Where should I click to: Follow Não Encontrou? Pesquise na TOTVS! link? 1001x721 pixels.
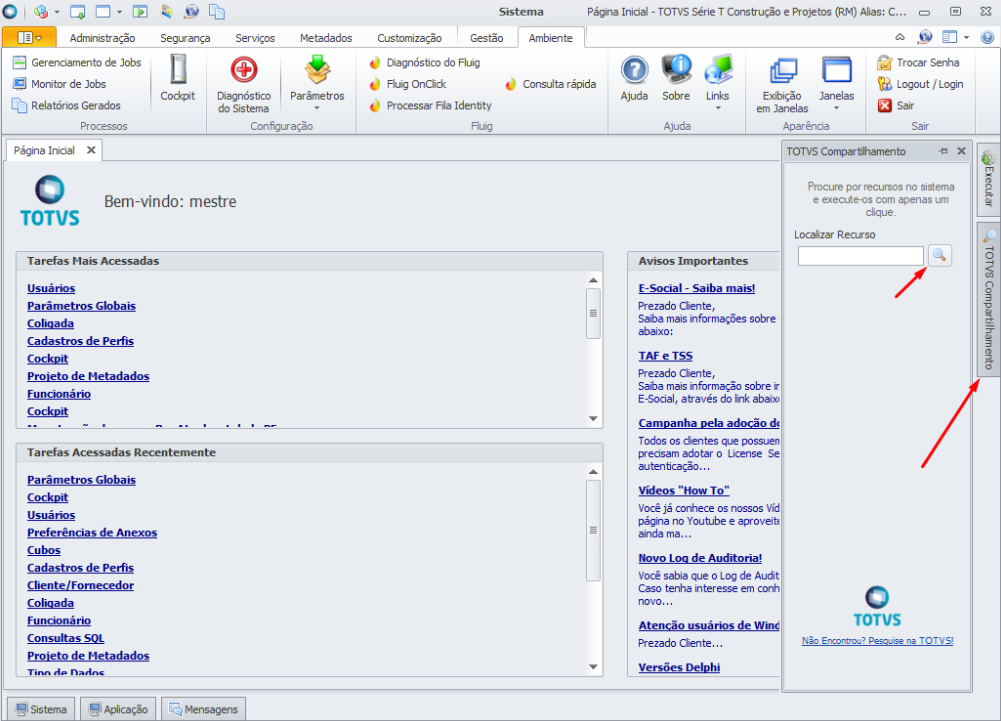point(878,641)
